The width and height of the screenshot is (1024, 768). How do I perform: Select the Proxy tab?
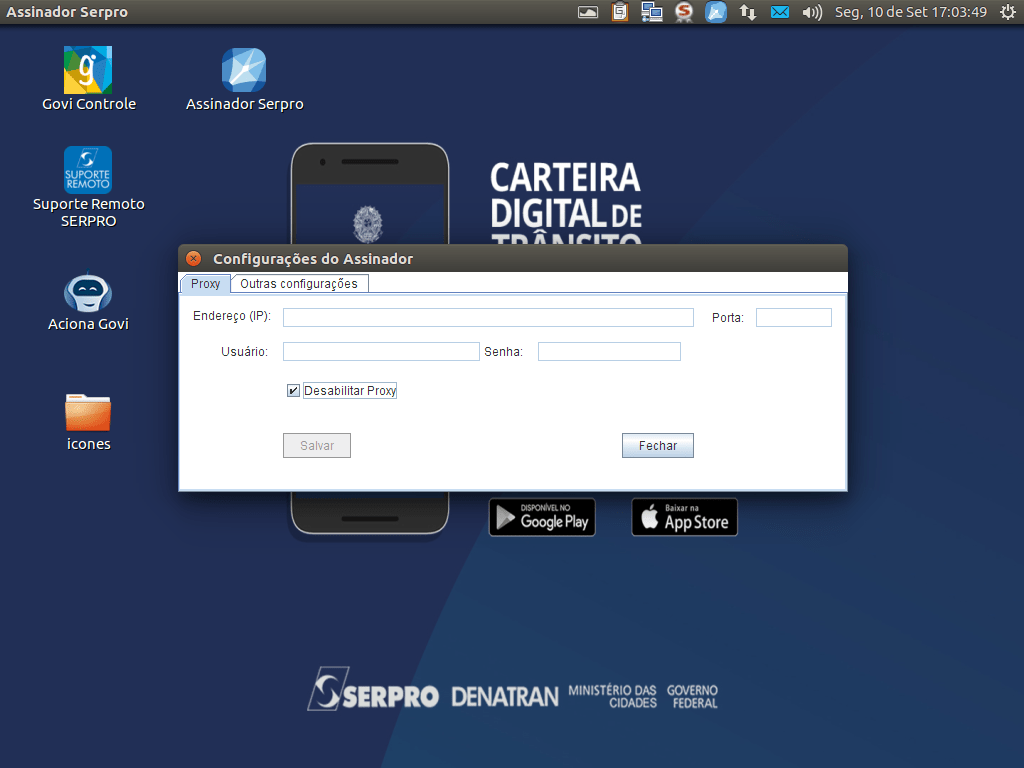click(205, 284)
